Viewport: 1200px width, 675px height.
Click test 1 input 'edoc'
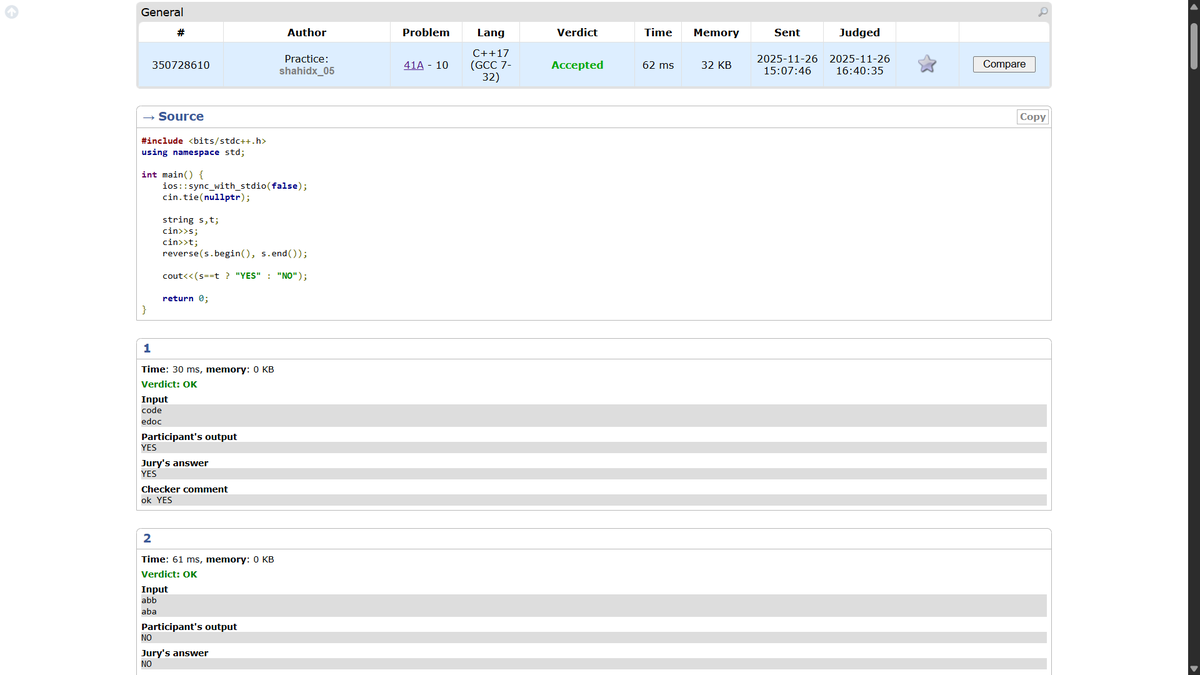click(x=152, y=421)
